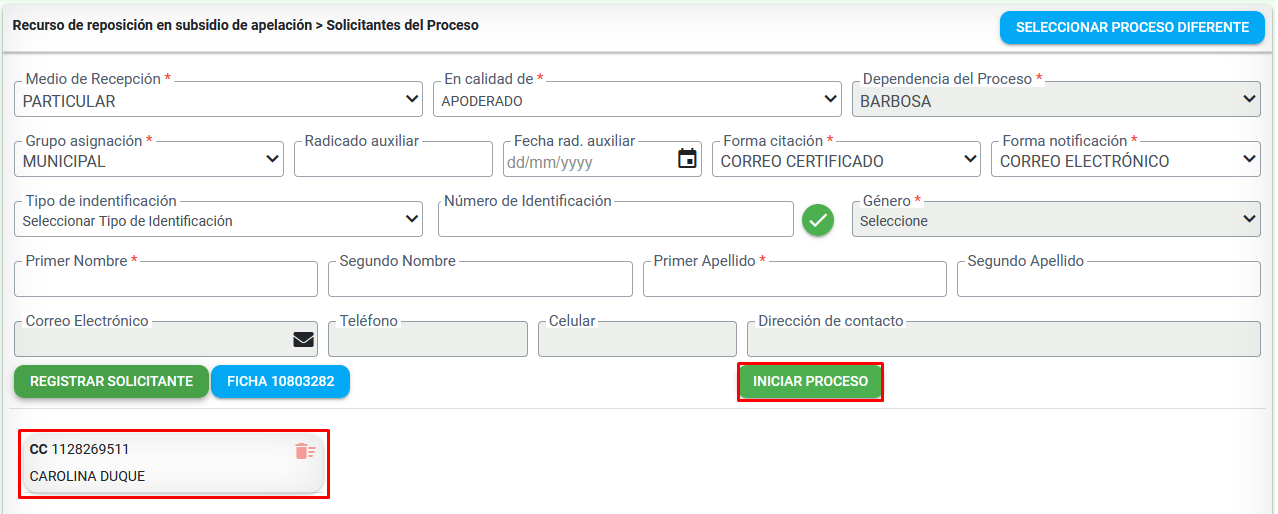Click the Radicado auxiliar text field
Screen dimensions: 1278x514
pos(393,161)
